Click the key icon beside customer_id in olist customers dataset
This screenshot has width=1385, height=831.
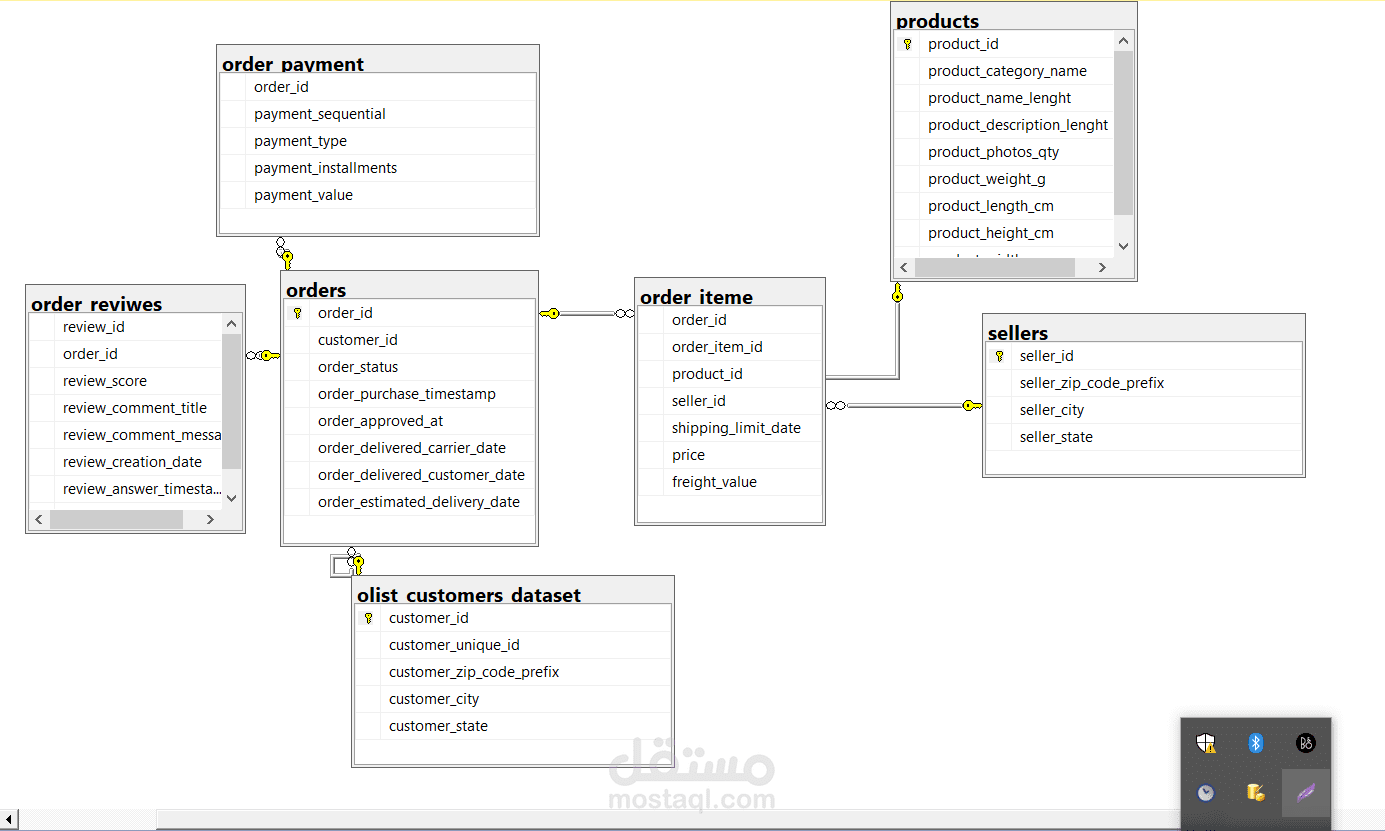tap(368, 618)
